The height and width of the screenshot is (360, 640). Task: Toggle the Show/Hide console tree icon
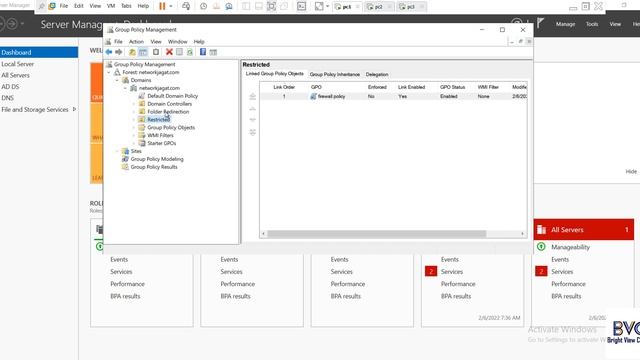tap(143, 52)
